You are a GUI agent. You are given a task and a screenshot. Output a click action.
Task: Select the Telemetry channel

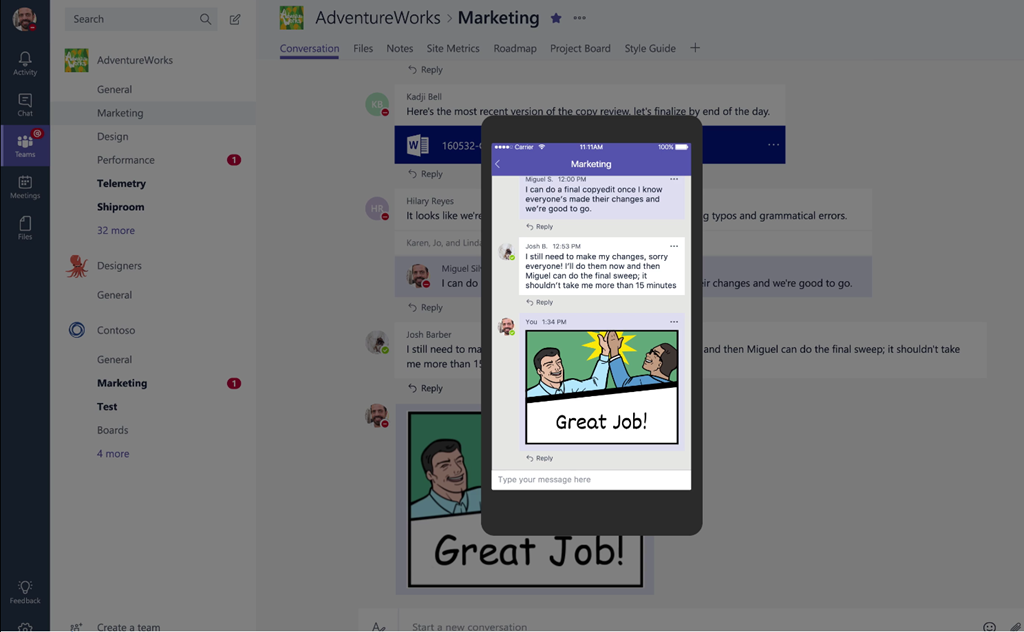click(x=121, y=183)
